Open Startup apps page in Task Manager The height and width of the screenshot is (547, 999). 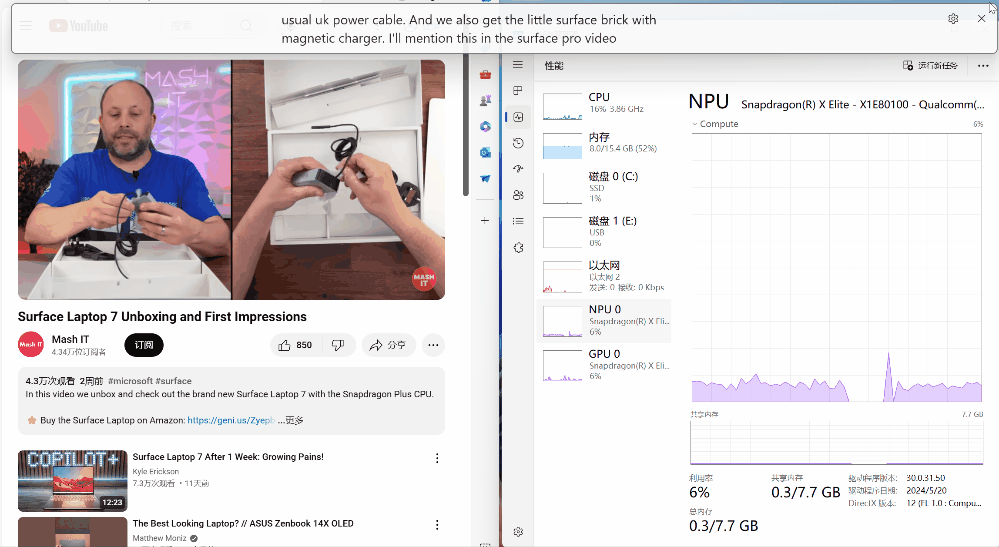(x=518, y=169)
